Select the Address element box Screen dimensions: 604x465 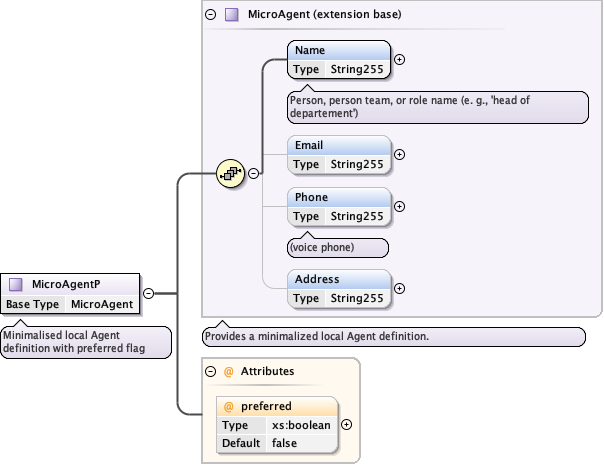click(x=338, y=279)
